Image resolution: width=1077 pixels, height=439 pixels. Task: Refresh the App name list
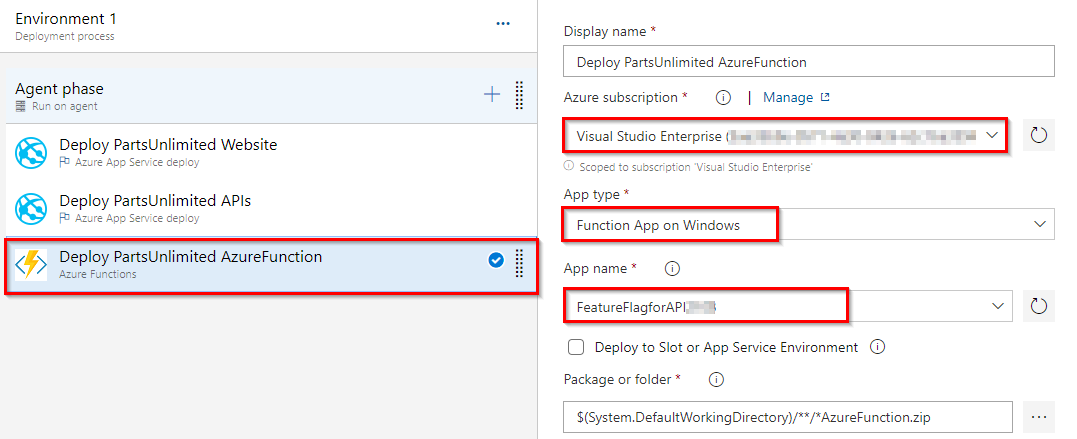pyautogui.click(x=1039, y=306)
